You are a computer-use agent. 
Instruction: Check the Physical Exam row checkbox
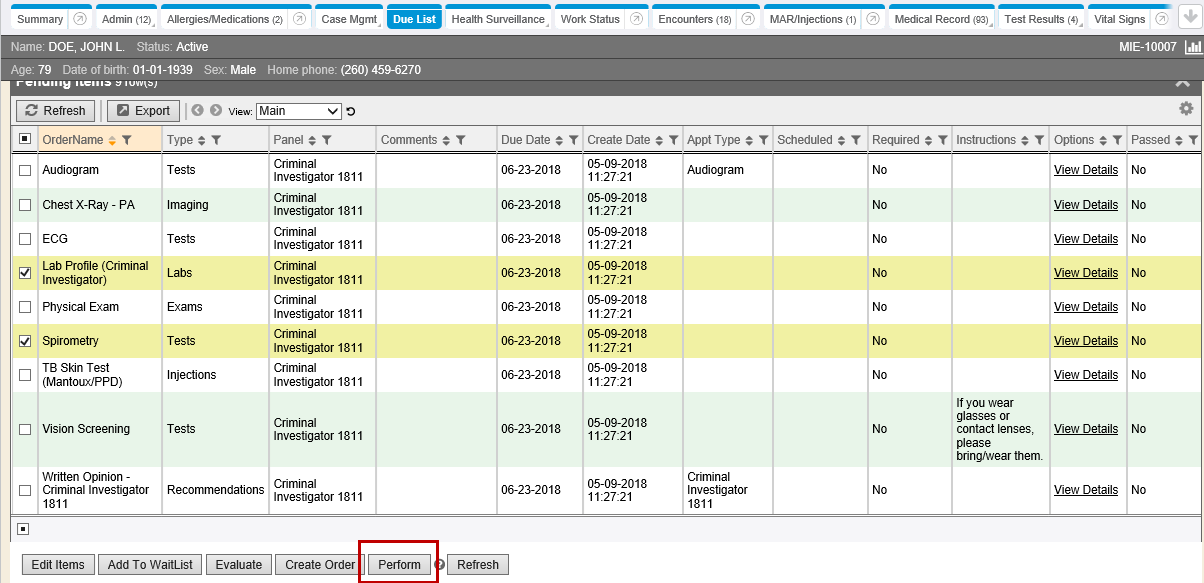[x=25, y=307]
